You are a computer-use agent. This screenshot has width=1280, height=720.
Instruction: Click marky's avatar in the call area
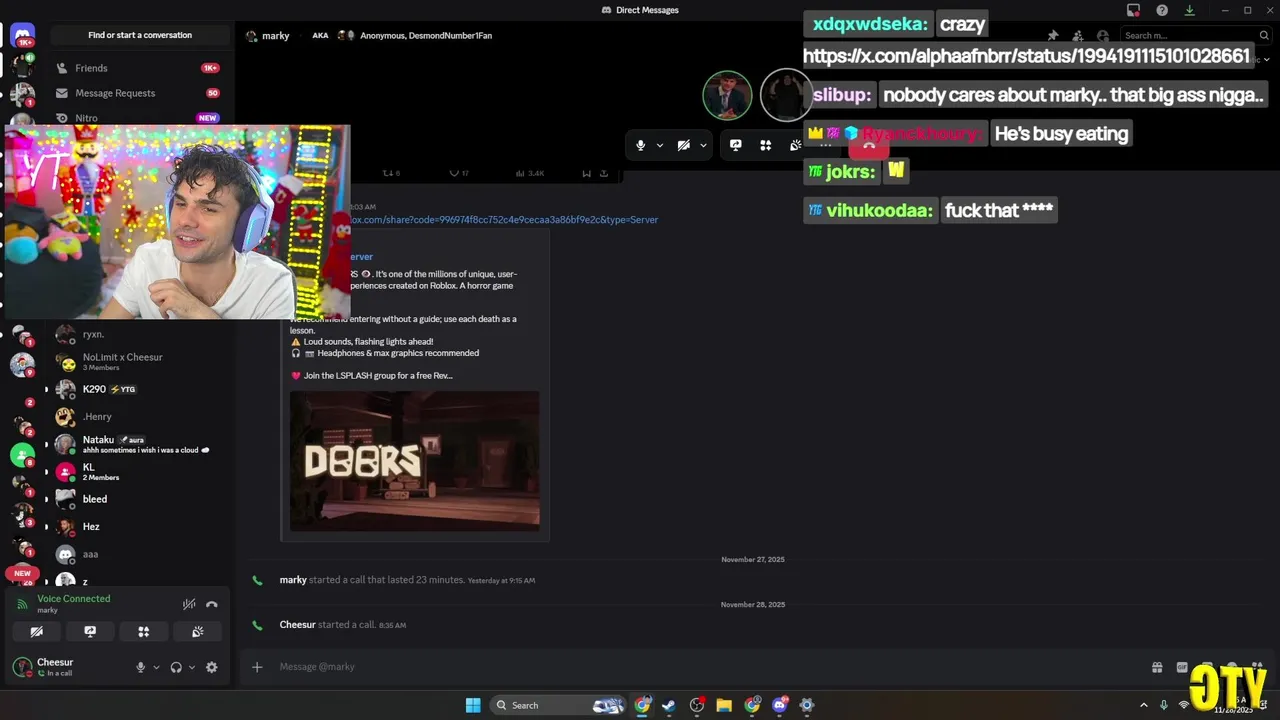pyautogui.click(x=727, y=96)
